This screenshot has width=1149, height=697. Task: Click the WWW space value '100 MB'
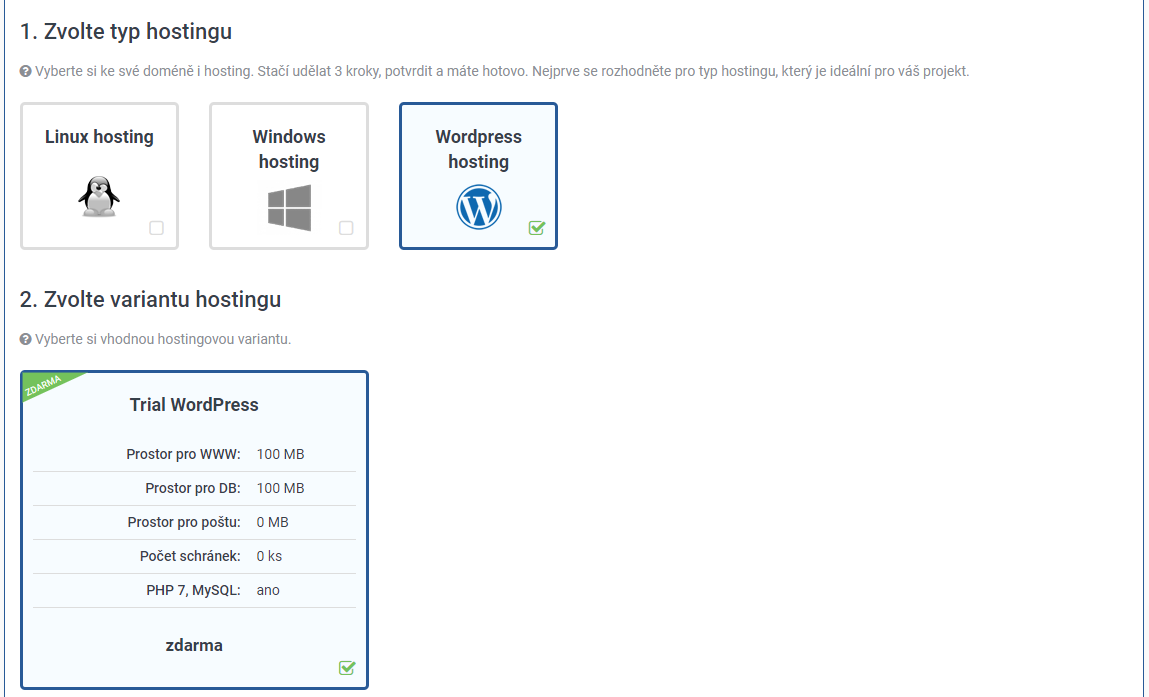[x=280, y=454]
